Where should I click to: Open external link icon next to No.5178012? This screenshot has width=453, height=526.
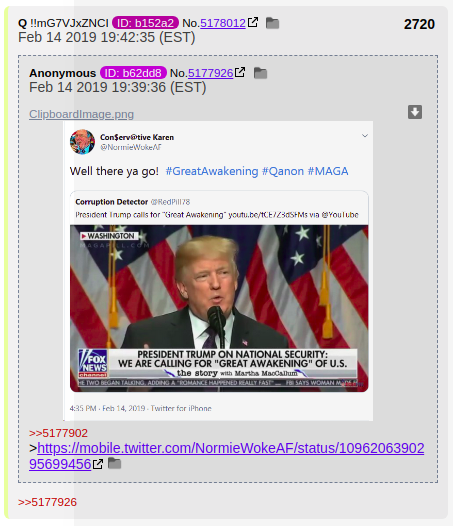(x=253, y=22)
